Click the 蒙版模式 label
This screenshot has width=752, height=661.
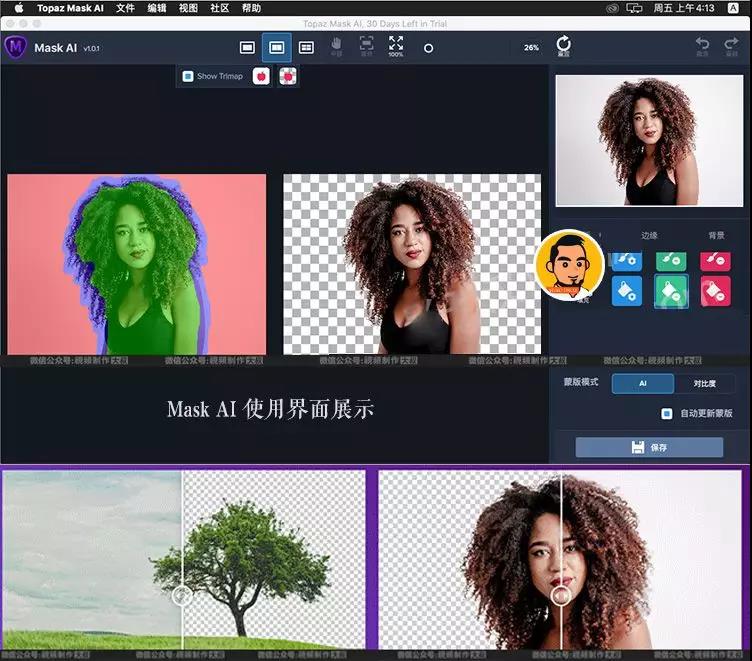click(x=581, y=382)
